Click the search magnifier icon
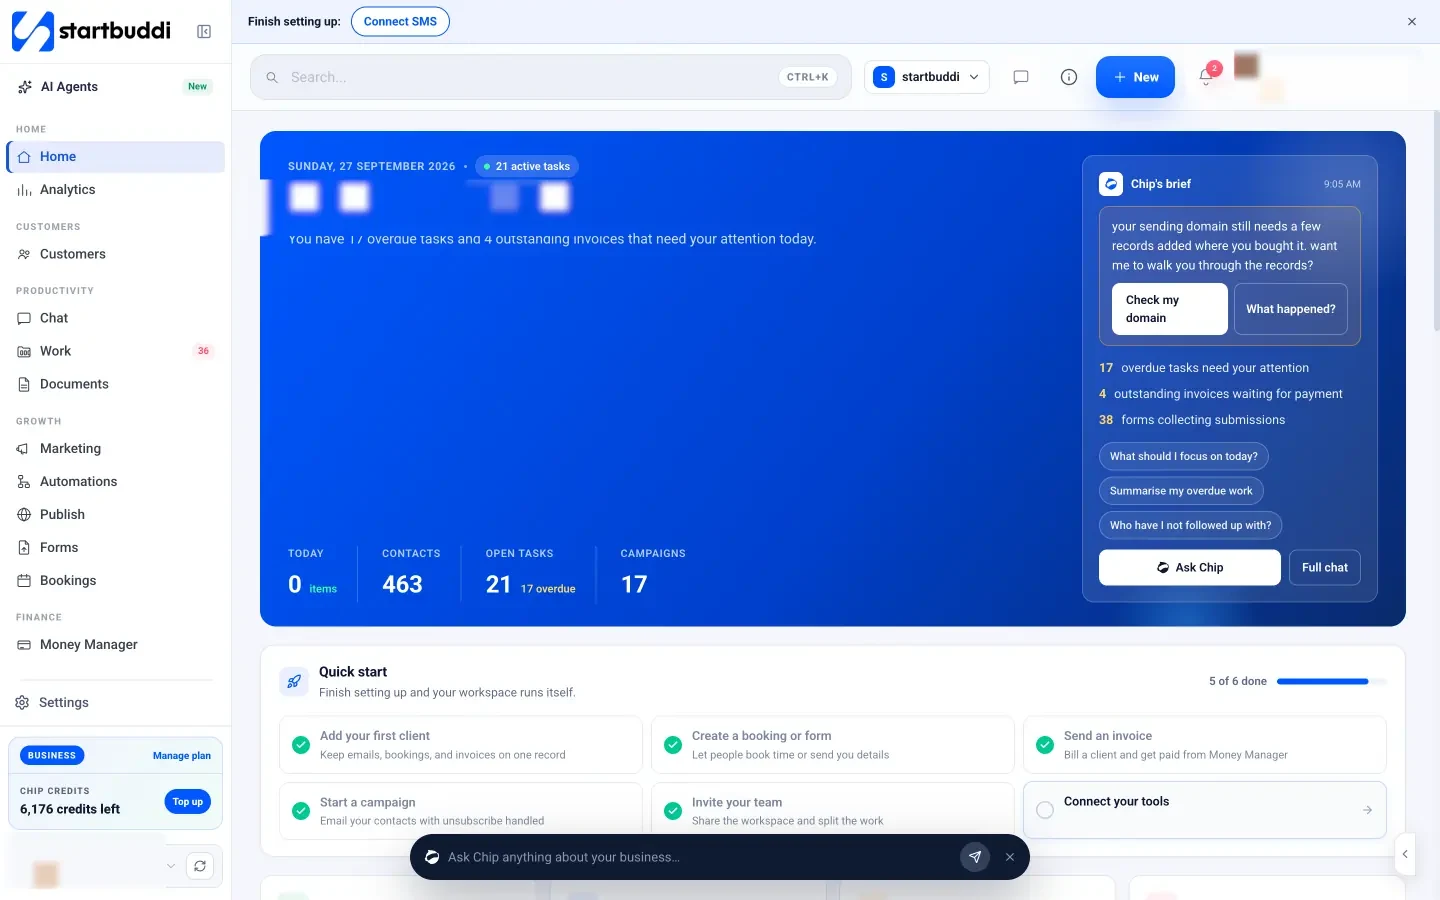 pyautogui.click(x=272, y=77)
